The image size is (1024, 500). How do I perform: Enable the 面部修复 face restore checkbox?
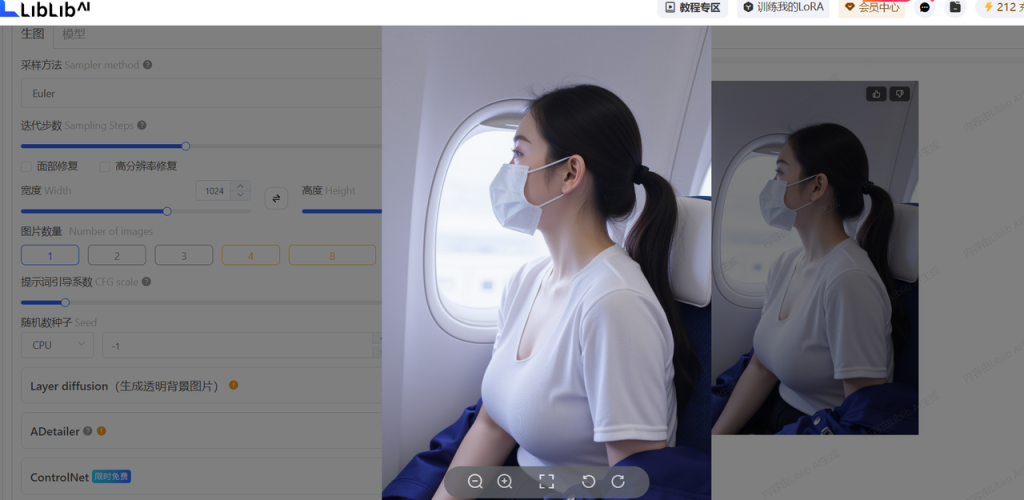click(x=27, y=166)
